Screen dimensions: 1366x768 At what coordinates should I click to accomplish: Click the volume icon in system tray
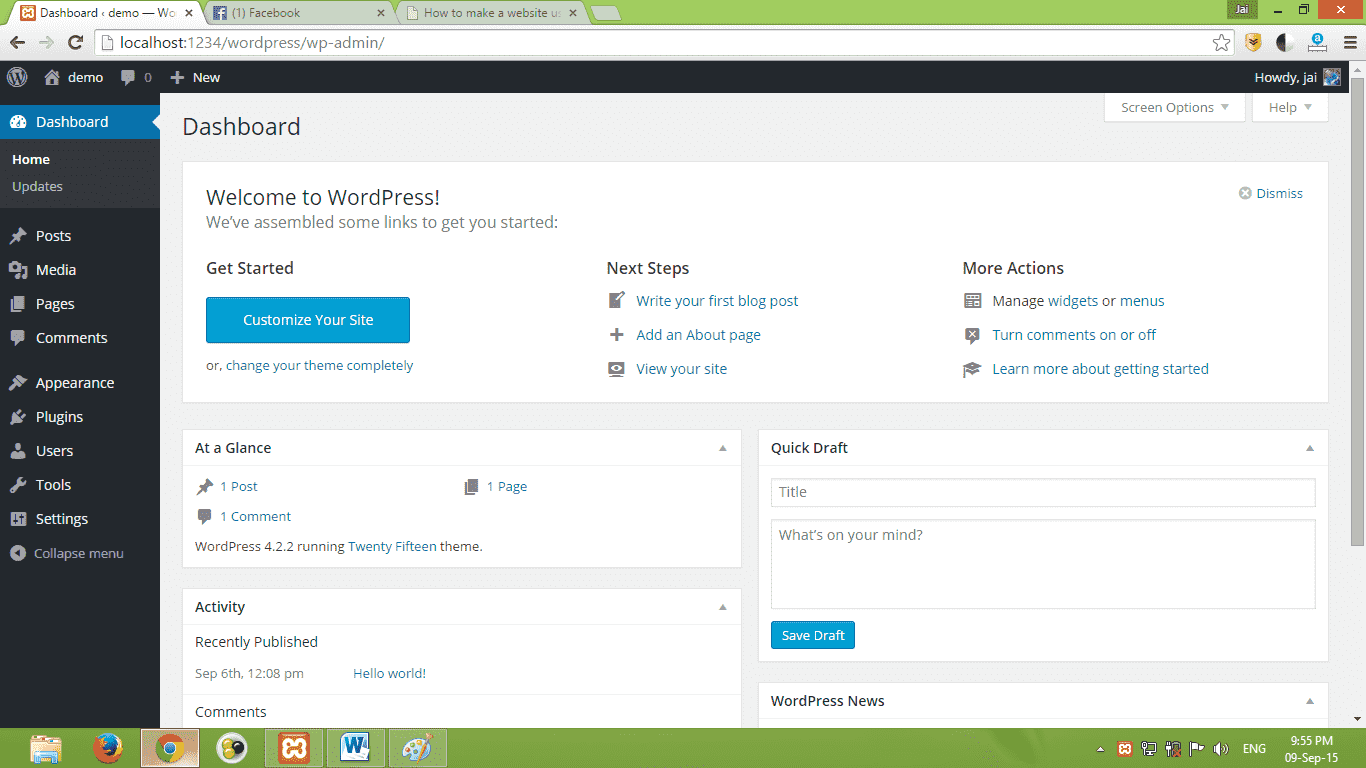pos(1220,748)
